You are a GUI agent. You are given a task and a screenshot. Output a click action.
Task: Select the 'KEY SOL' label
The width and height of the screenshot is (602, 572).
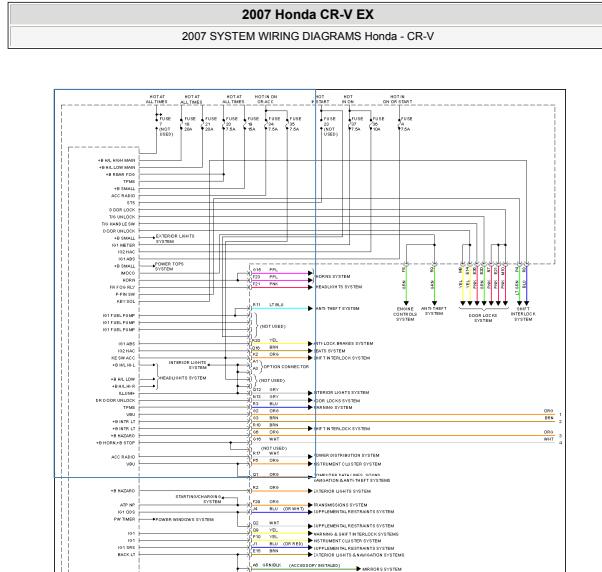[x=126, y=301]
